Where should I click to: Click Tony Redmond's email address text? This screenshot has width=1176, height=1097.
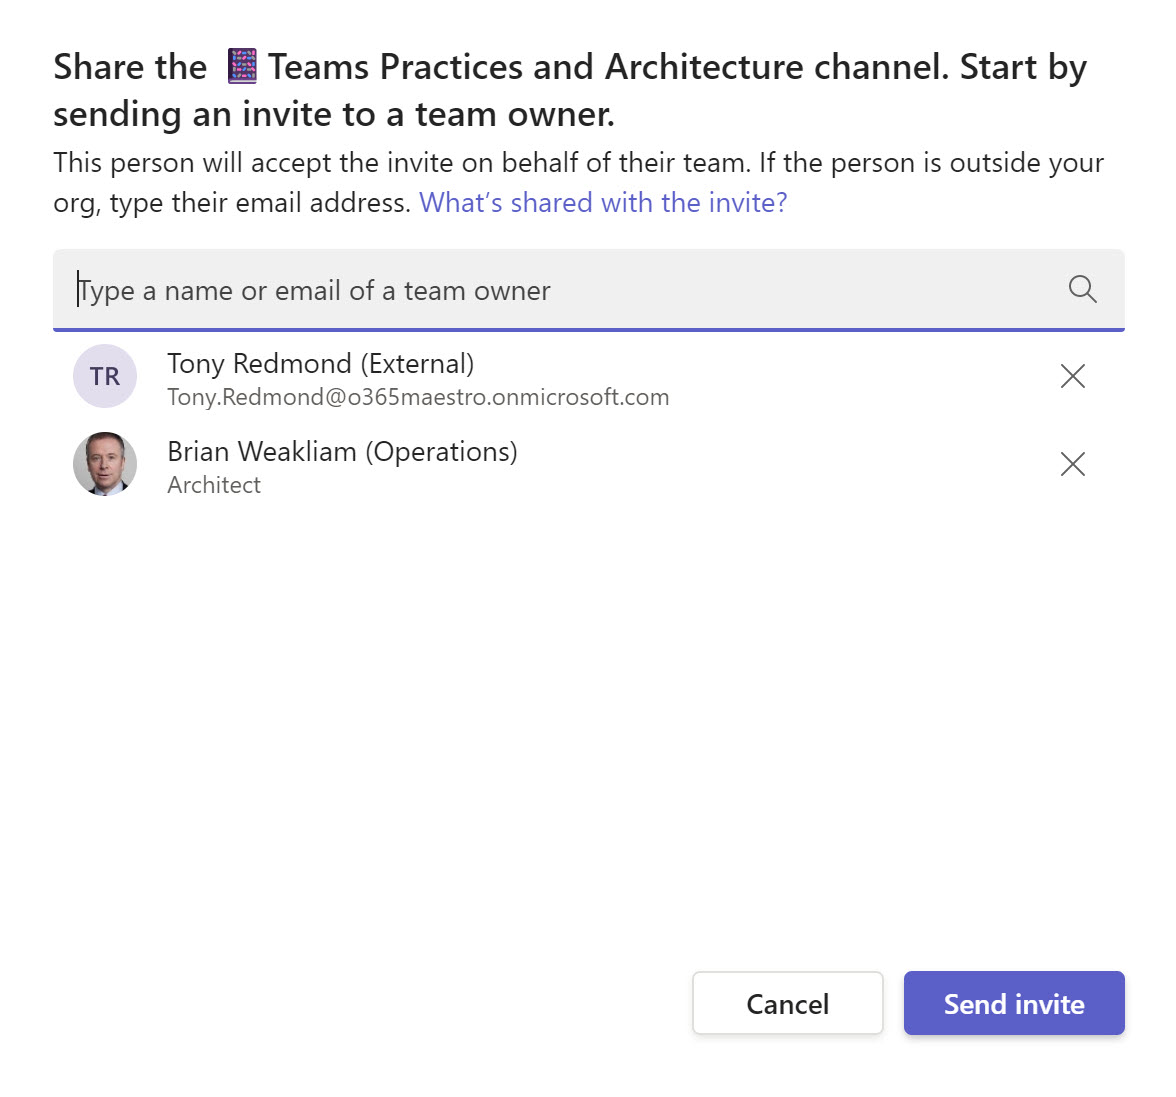(418, 396)
